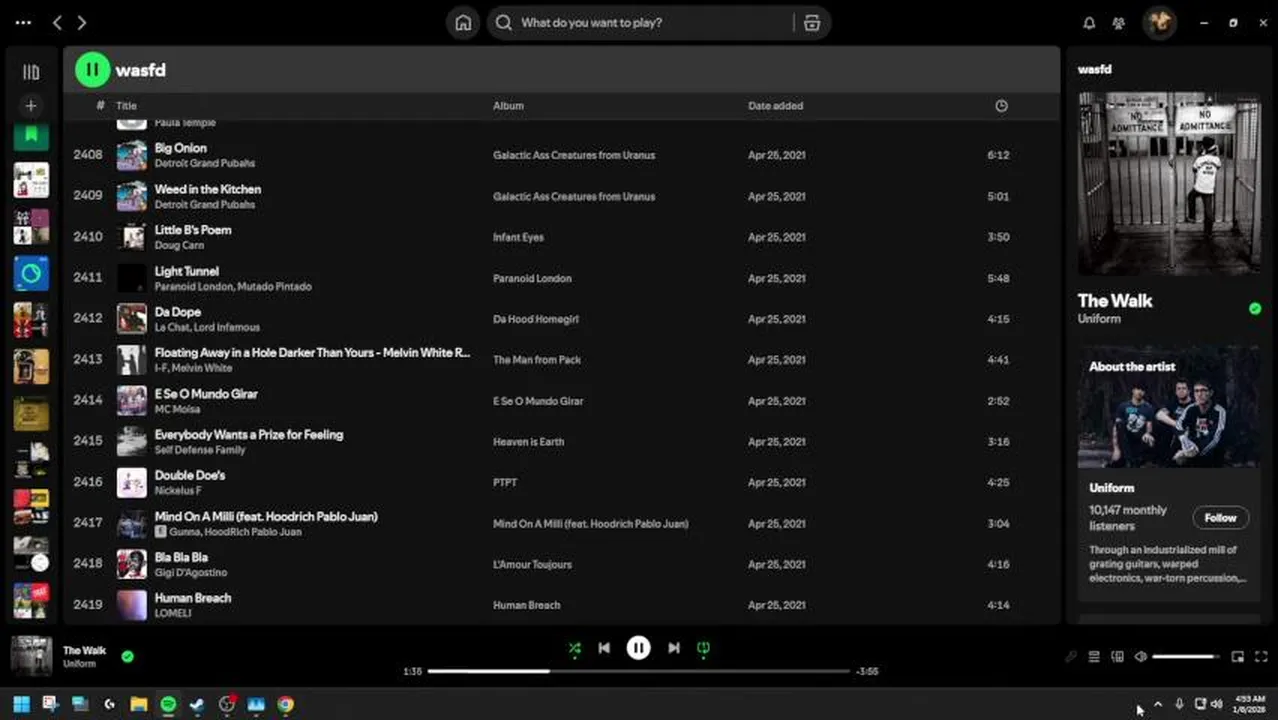The image size is (1278, 720).
Task: Open artist Self Defense Family
Action: 199,450
